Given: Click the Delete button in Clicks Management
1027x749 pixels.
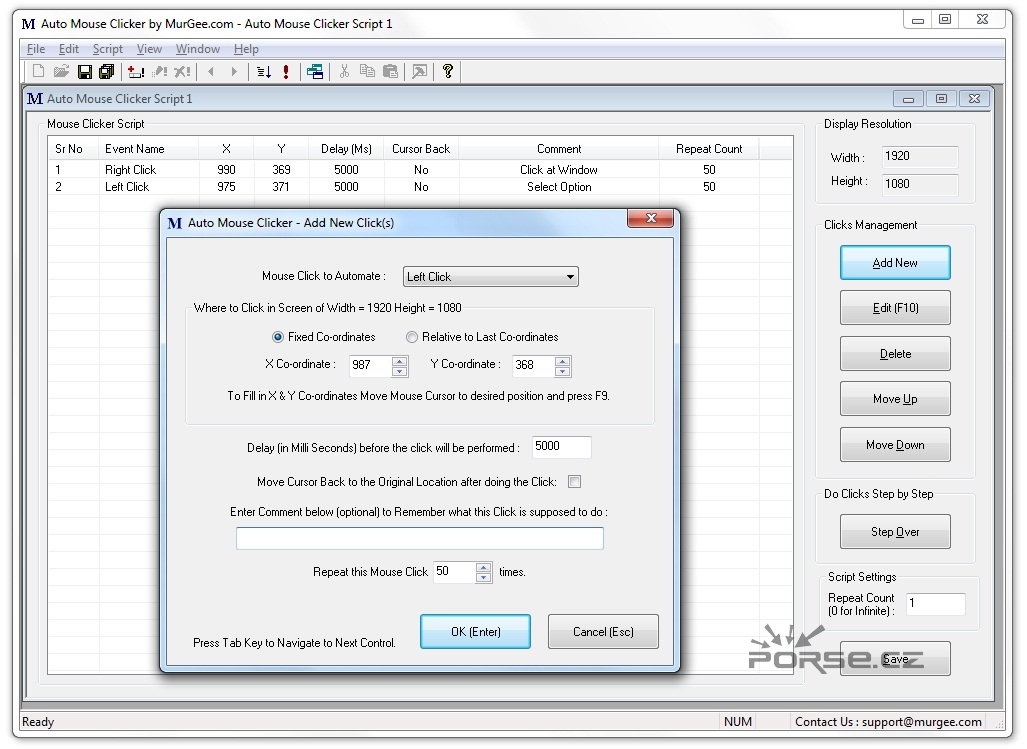Looking at the screenshot, I should pyautogui.click(x=895, y=354).
